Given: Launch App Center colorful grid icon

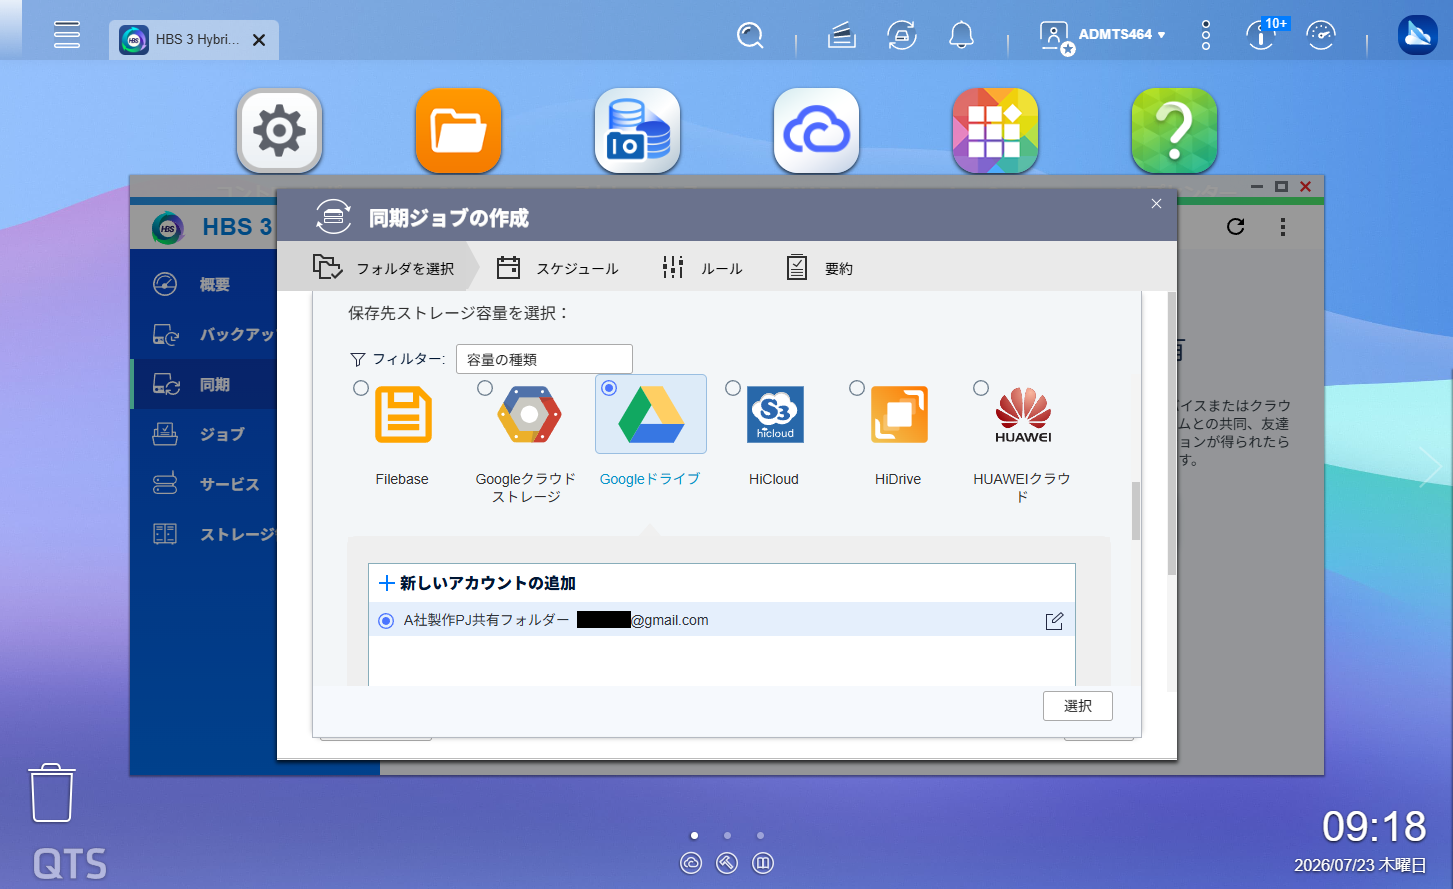Looking at the screenshot, I should tap(995, 130).
